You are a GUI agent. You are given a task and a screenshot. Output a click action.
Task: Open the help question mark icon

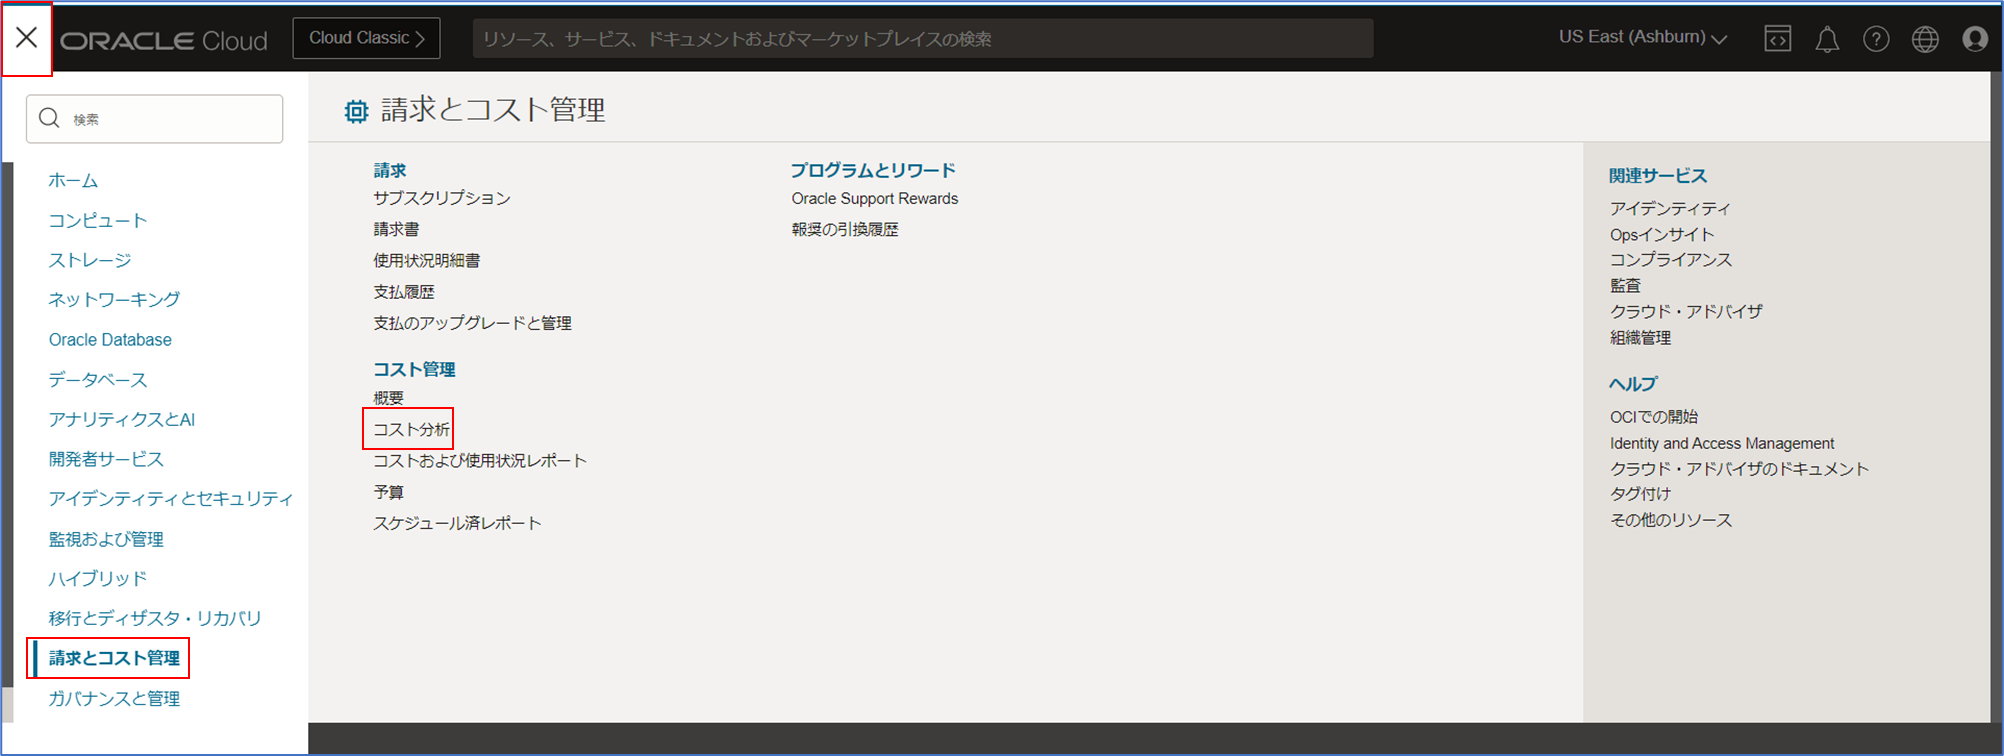click(1876, 39)
